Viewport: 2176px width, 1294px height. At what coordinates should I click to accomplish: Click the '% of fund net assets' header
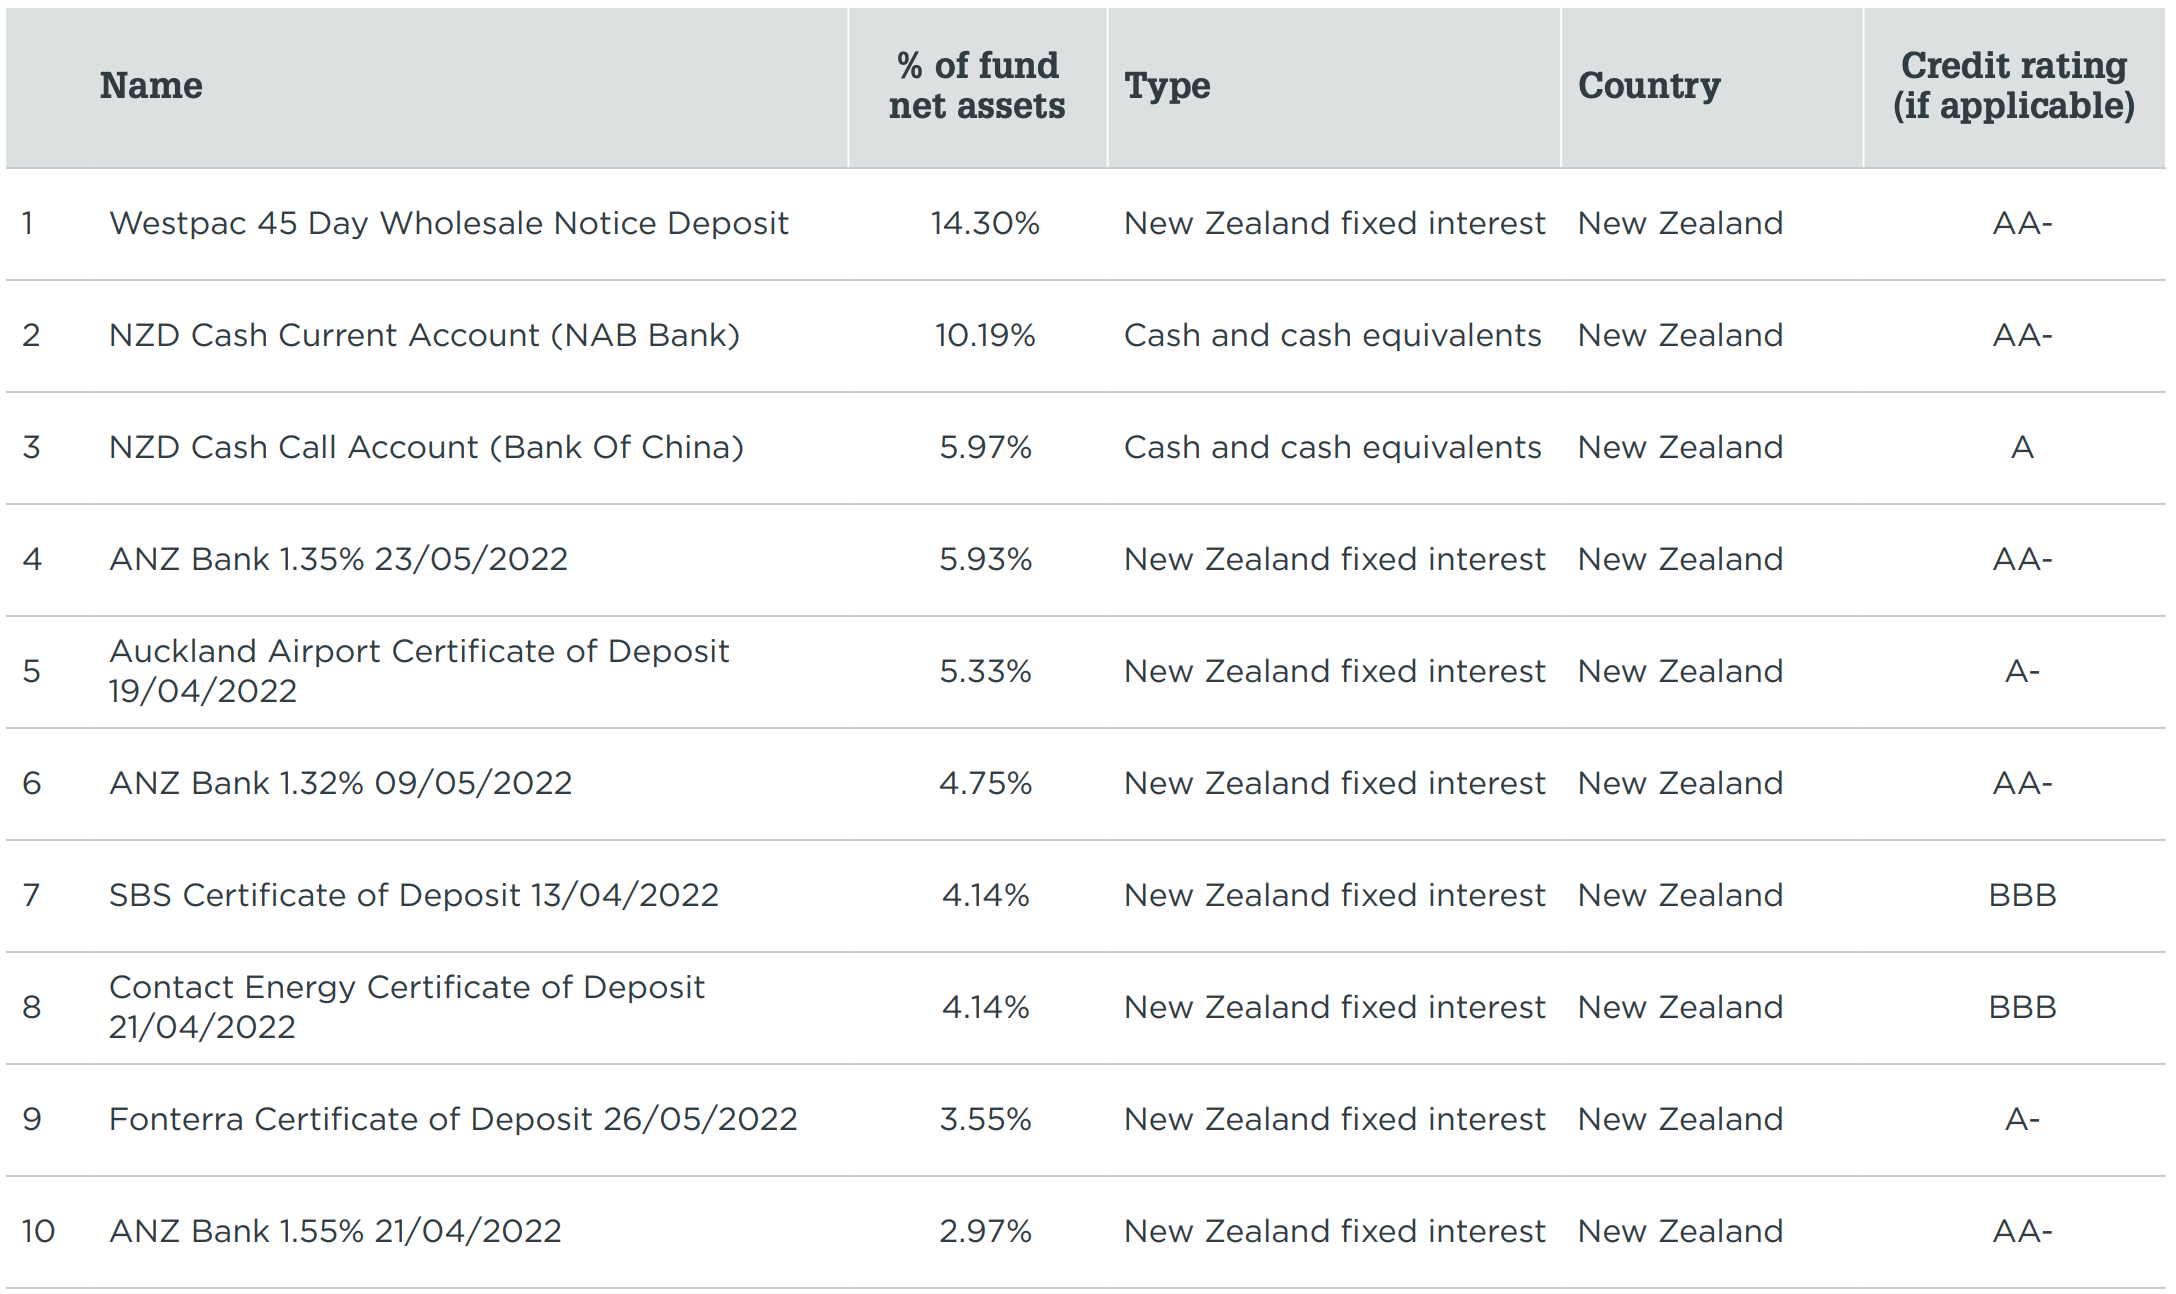point(977,86)
